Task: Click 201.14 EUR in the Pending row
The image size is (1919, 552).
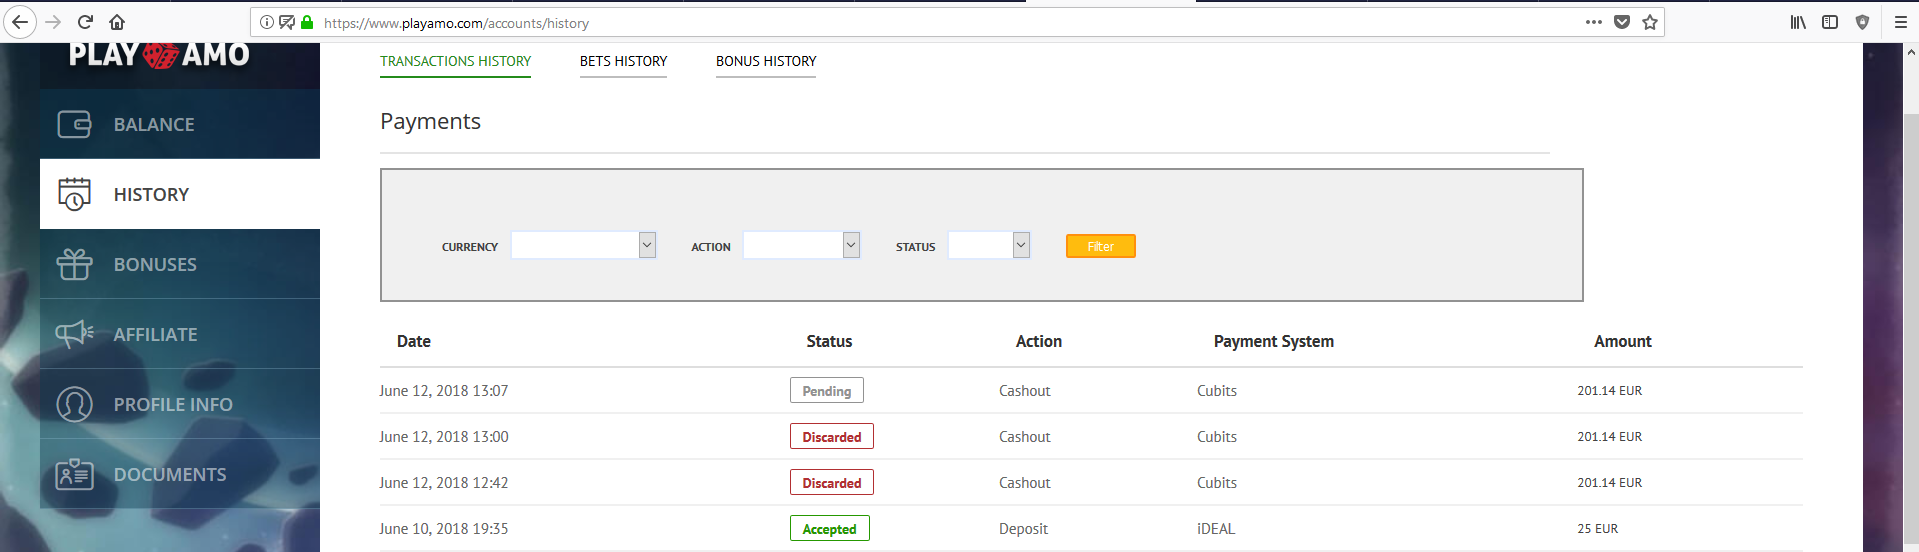Action: [1610, 391]
